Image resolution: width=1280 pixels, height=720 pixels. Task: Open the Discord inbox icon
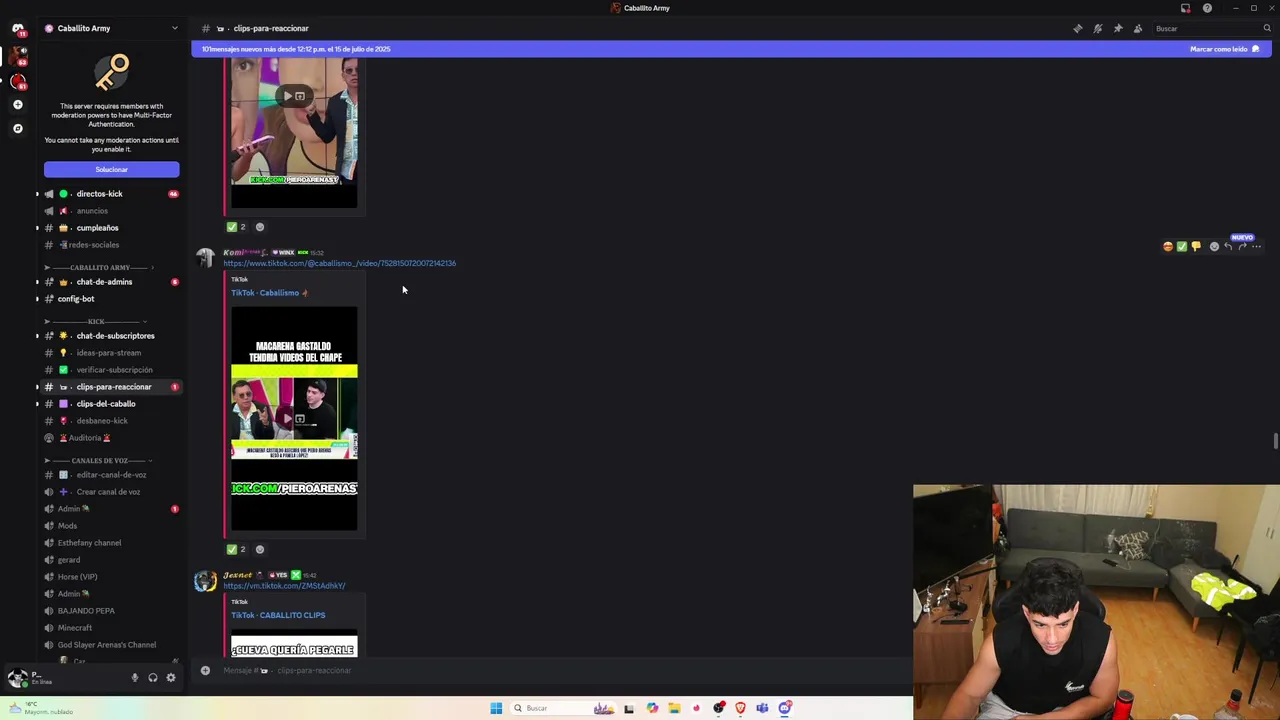pos(1186,8)
